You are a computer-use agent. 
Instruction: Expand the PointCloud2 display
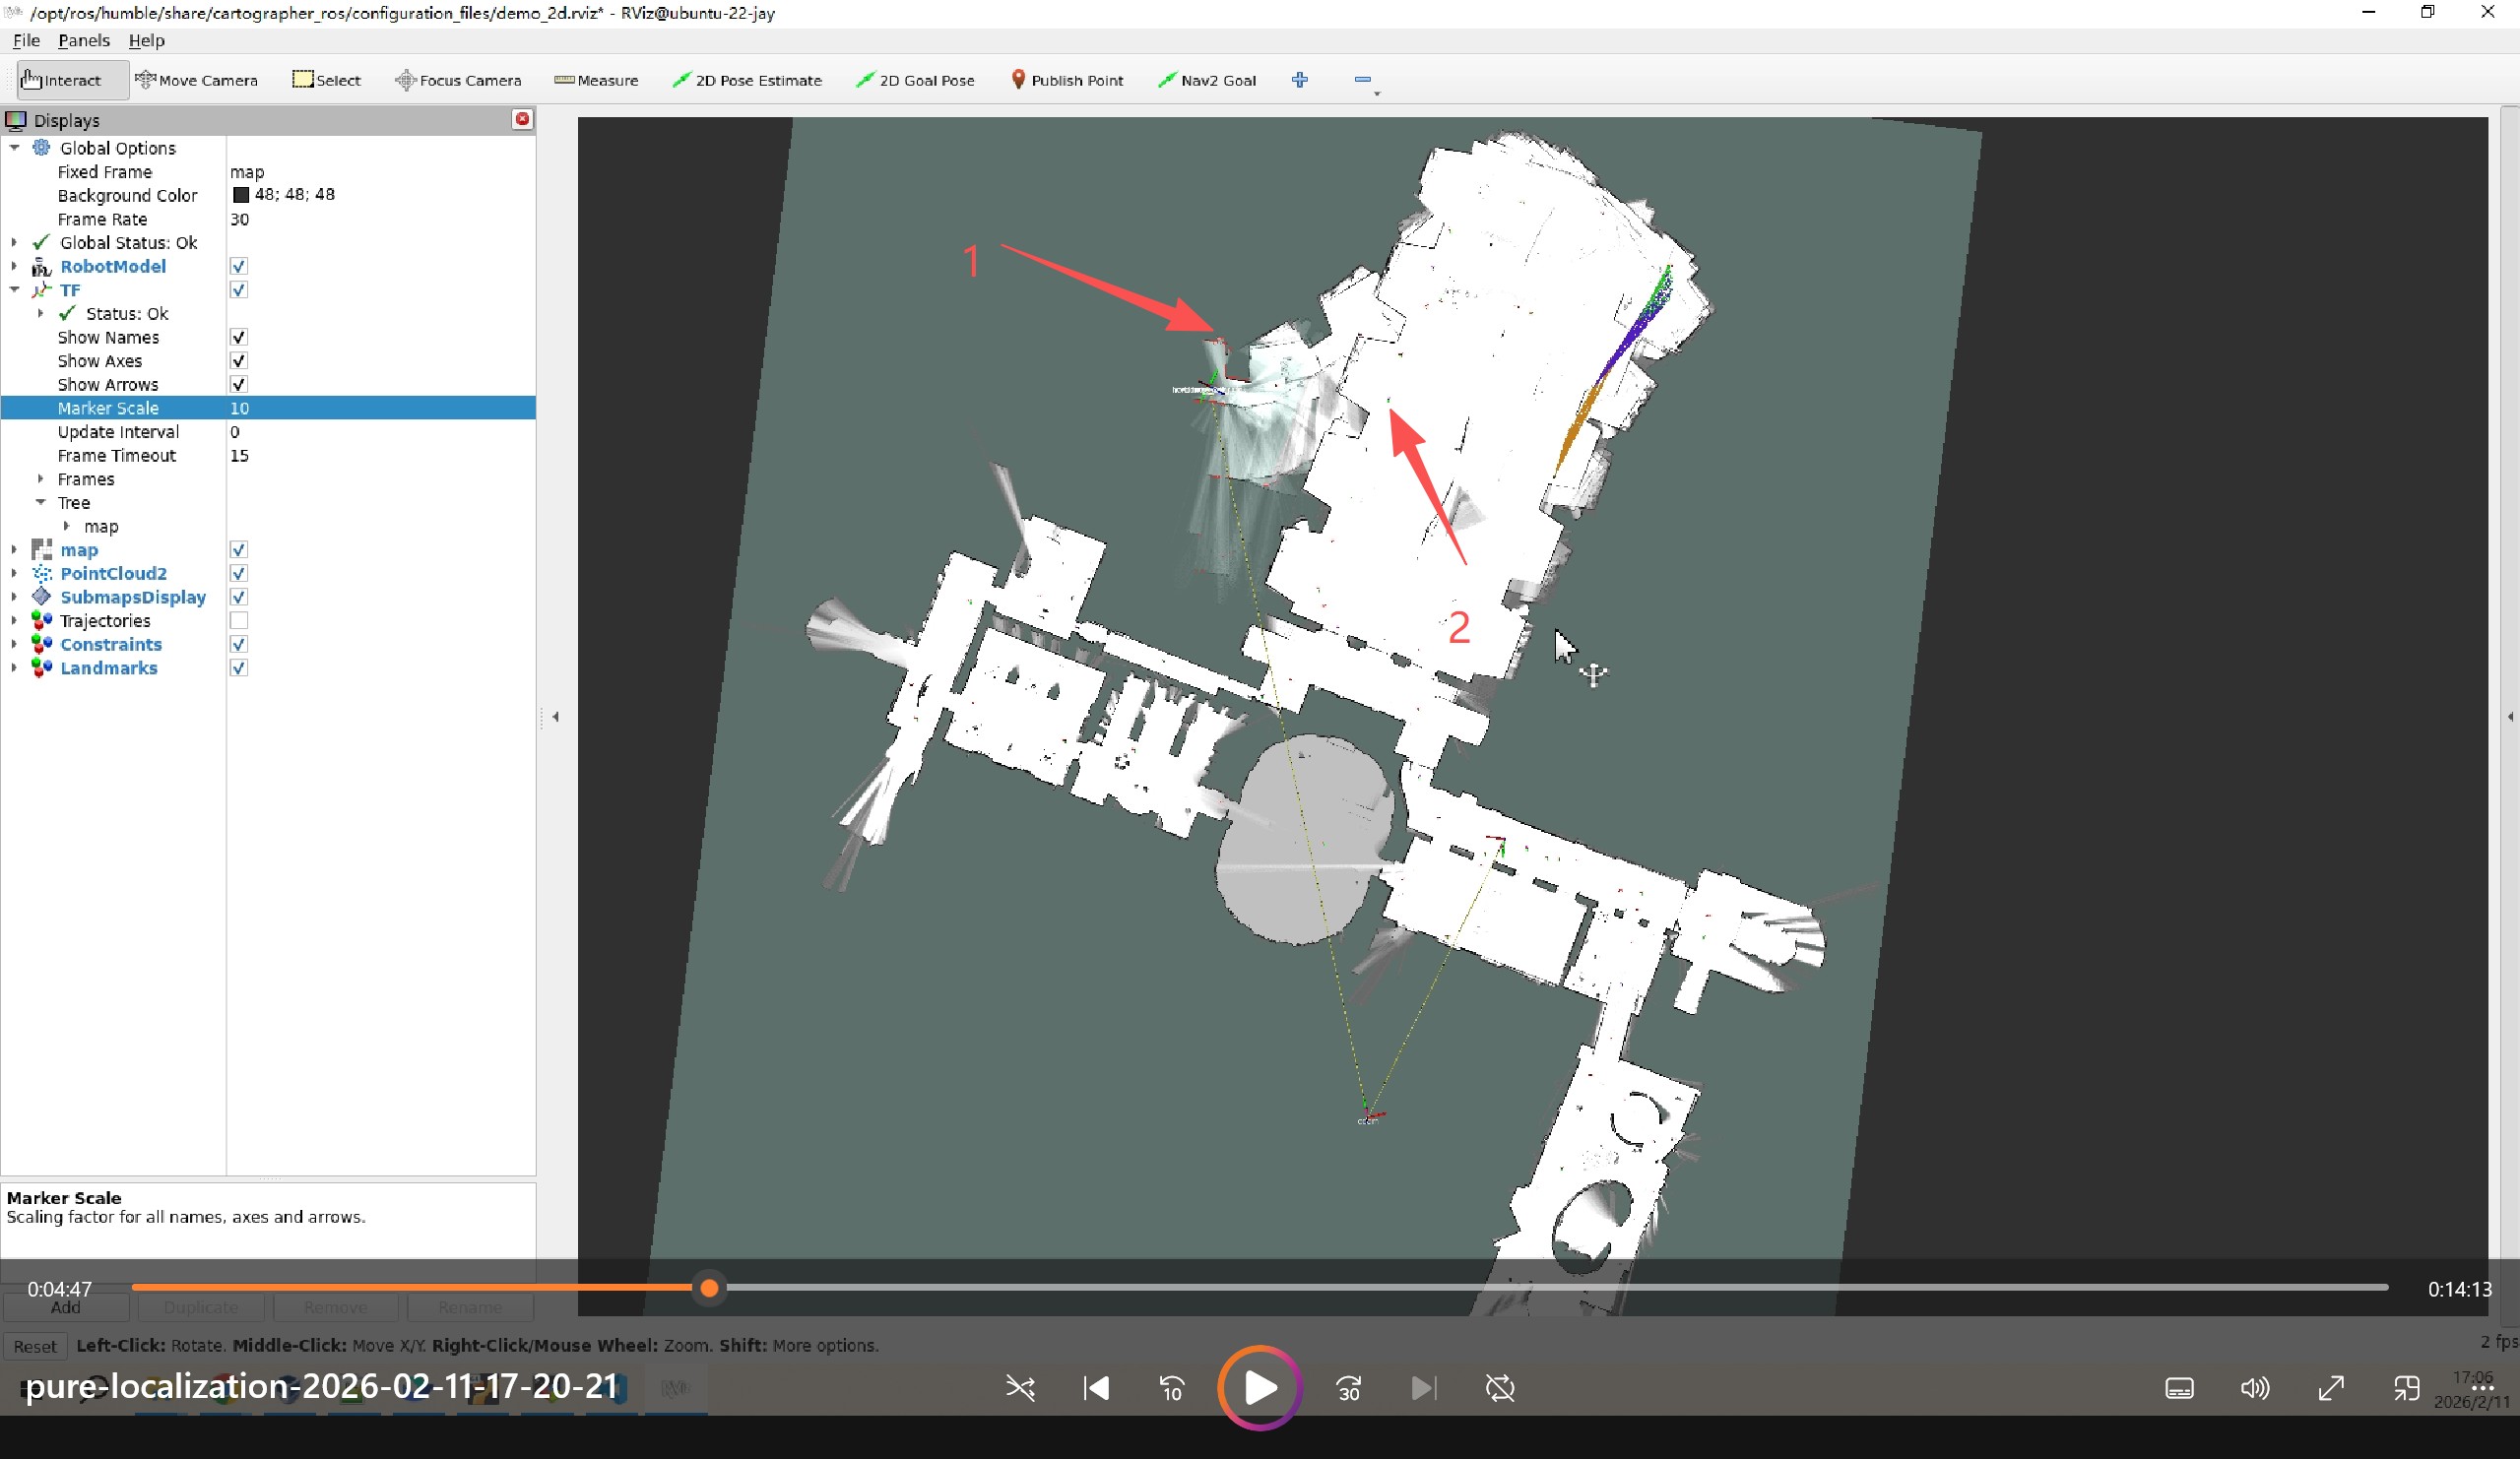coord(14,573)
